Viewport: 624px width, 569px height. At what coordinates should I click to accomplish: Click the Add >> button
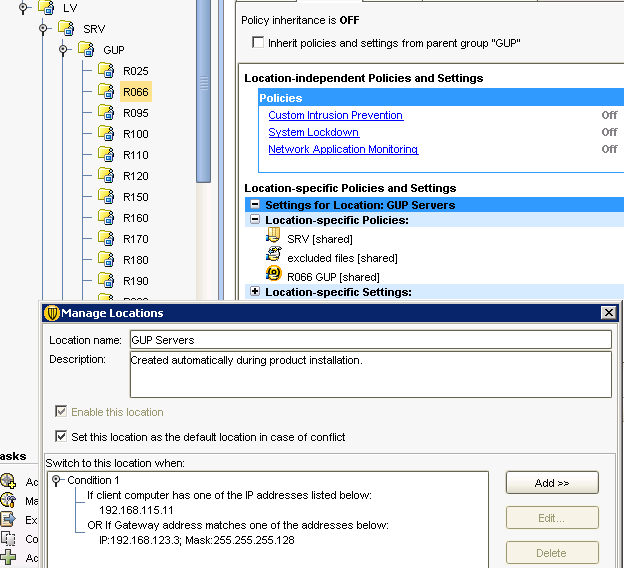click(552, 483)
